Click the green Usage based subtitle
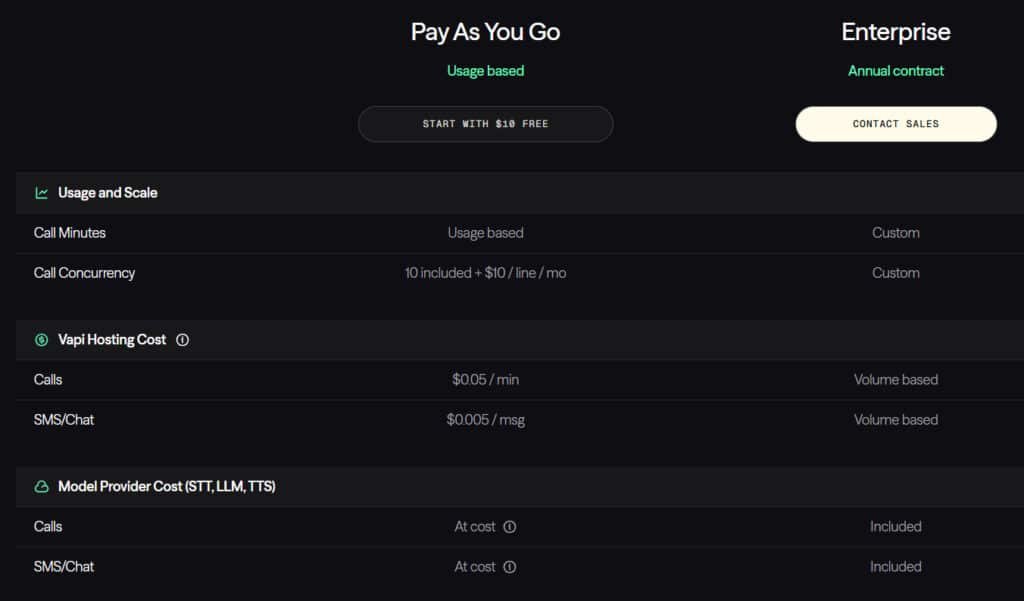Image resolution: width=1024 pixels, height=601 pixels. [x=485, y=71]
